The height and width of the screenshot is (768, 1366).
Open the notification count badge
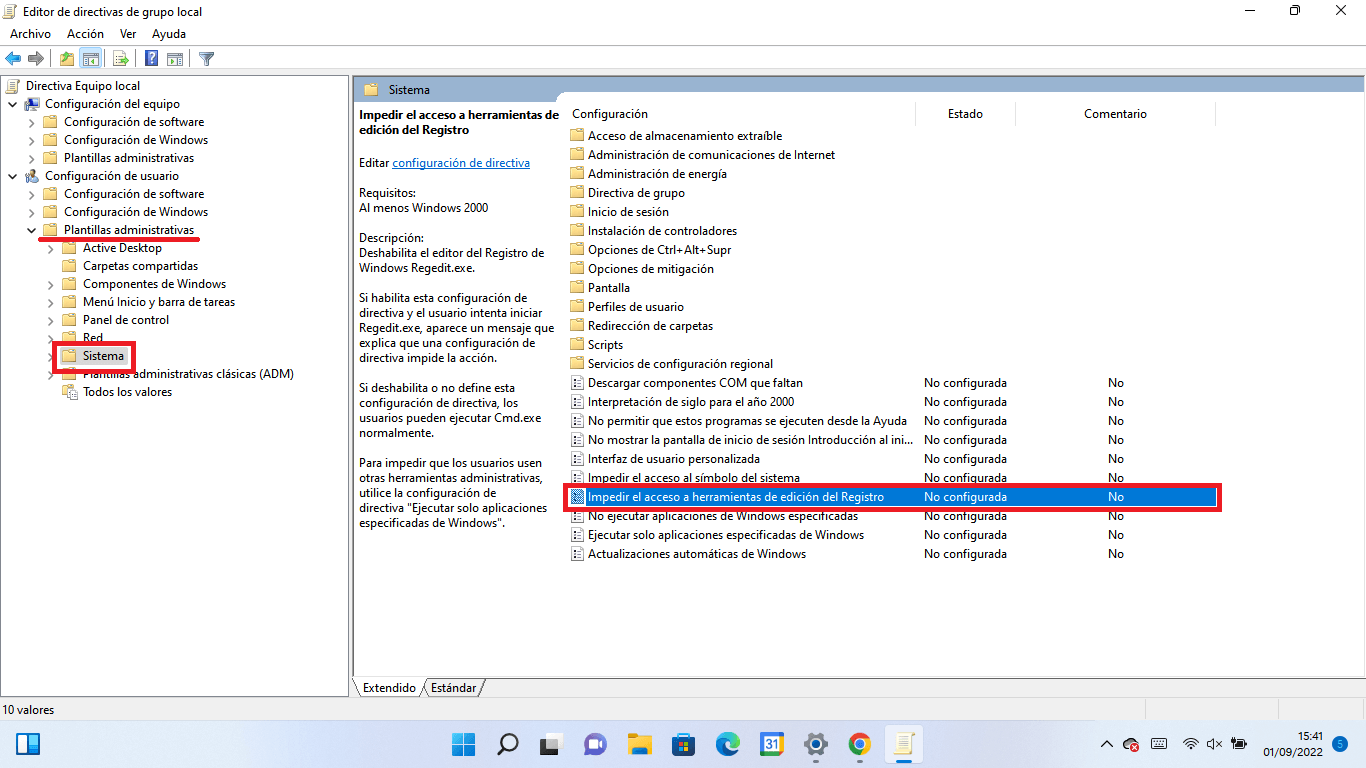tap(1340, 744)
